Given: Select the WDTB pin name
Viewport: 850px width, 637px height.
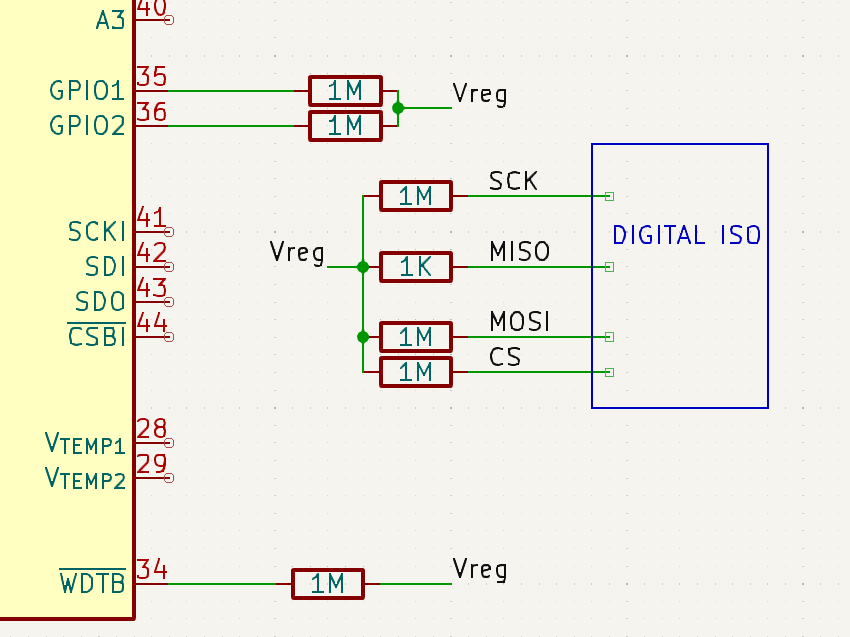Looking at the screenshot, I should pyautogui.click(x=93, y=583).
